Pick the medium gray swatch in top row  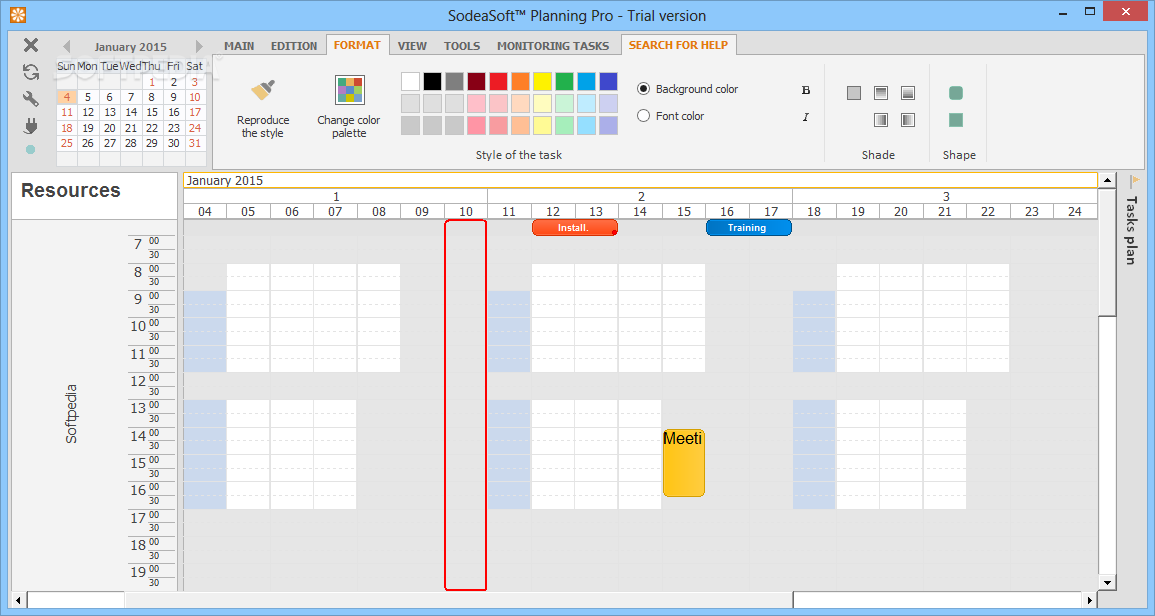pos(454,81)
